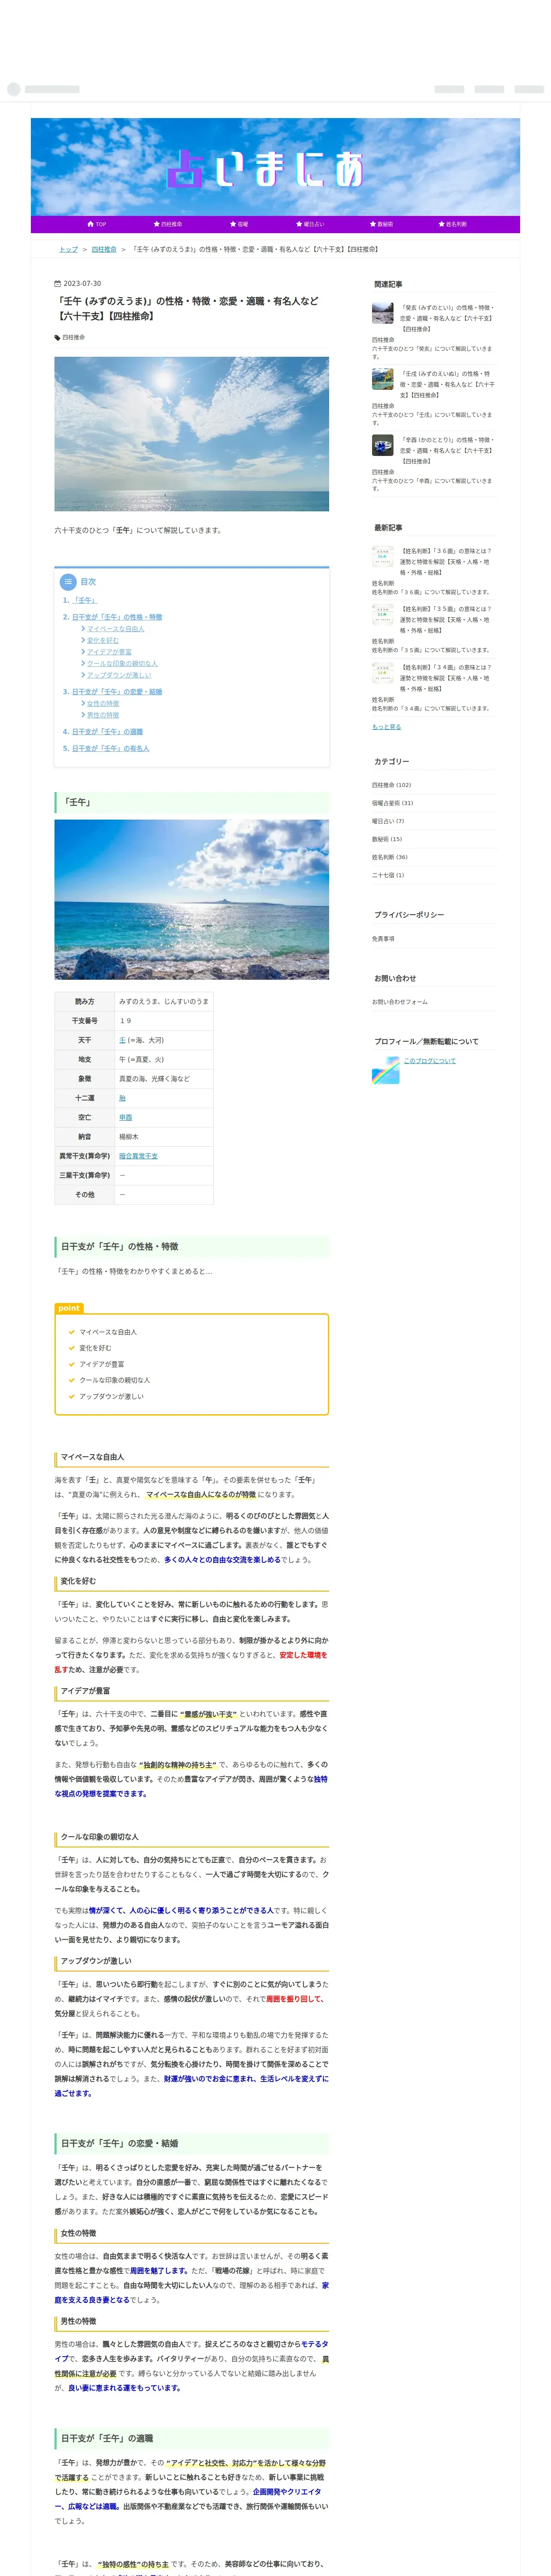
Task: Open the このブログについて profile link
Action: [x=429, y=1061]
